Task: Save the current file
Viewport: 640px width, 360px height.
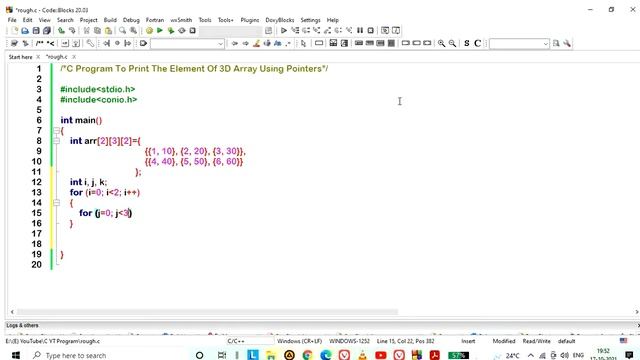Action: coord(36,31)
